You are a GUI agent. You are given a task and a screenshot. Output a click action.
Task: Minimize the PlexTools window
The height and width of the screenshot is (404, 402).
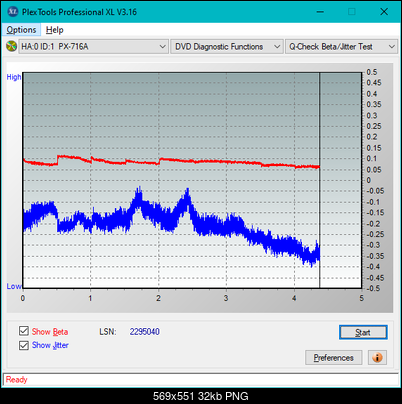(320, 12)
